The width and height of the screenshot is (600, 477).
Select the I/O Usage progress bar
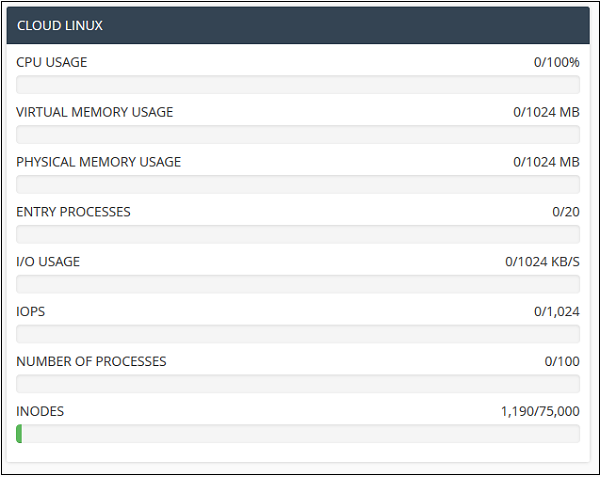click(x=298, y=284)
